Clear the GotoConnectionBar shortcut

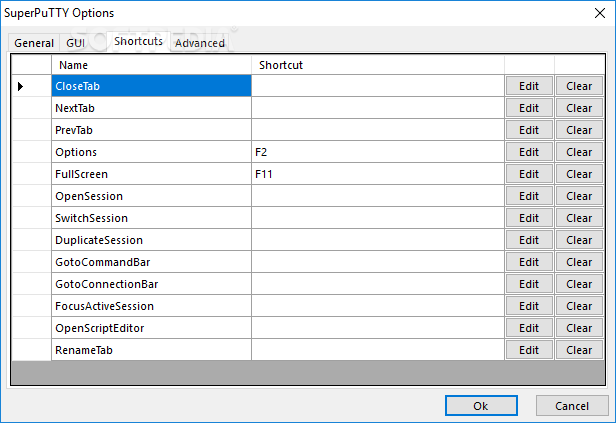579,284
